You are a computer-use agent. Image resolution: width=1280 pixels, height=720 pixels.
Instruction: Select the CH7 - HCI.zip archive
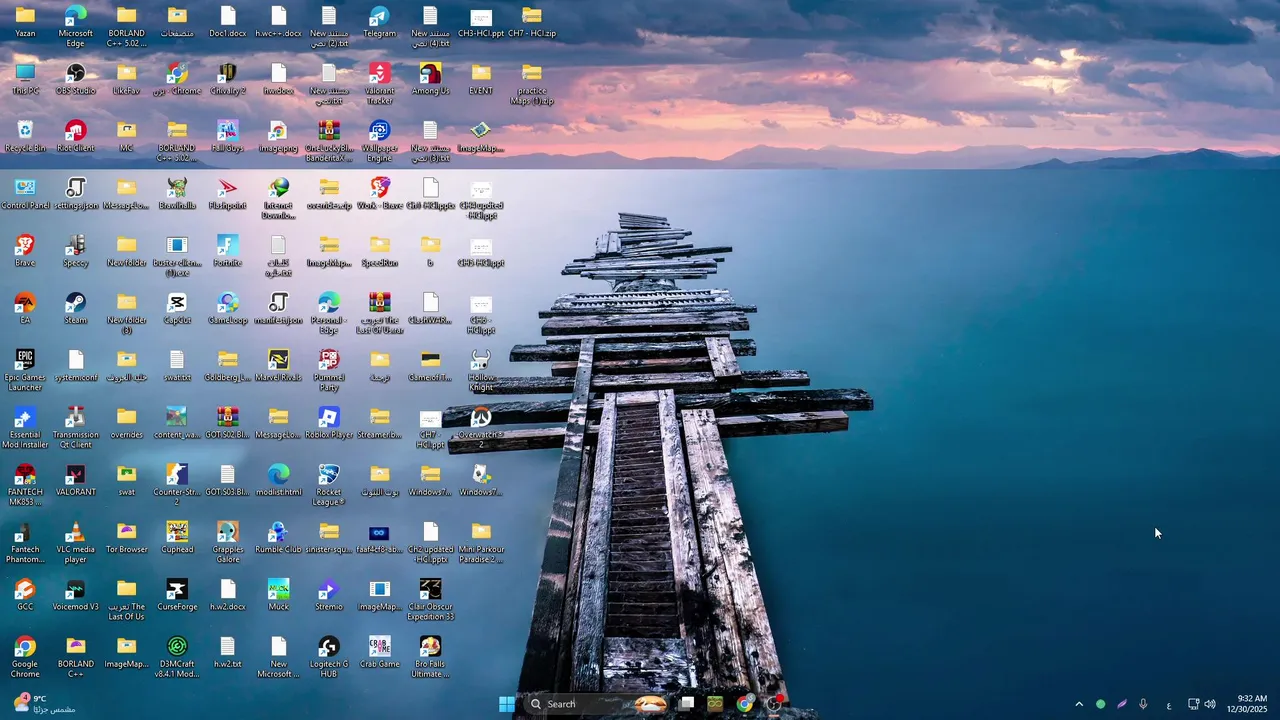click(532, 22)
